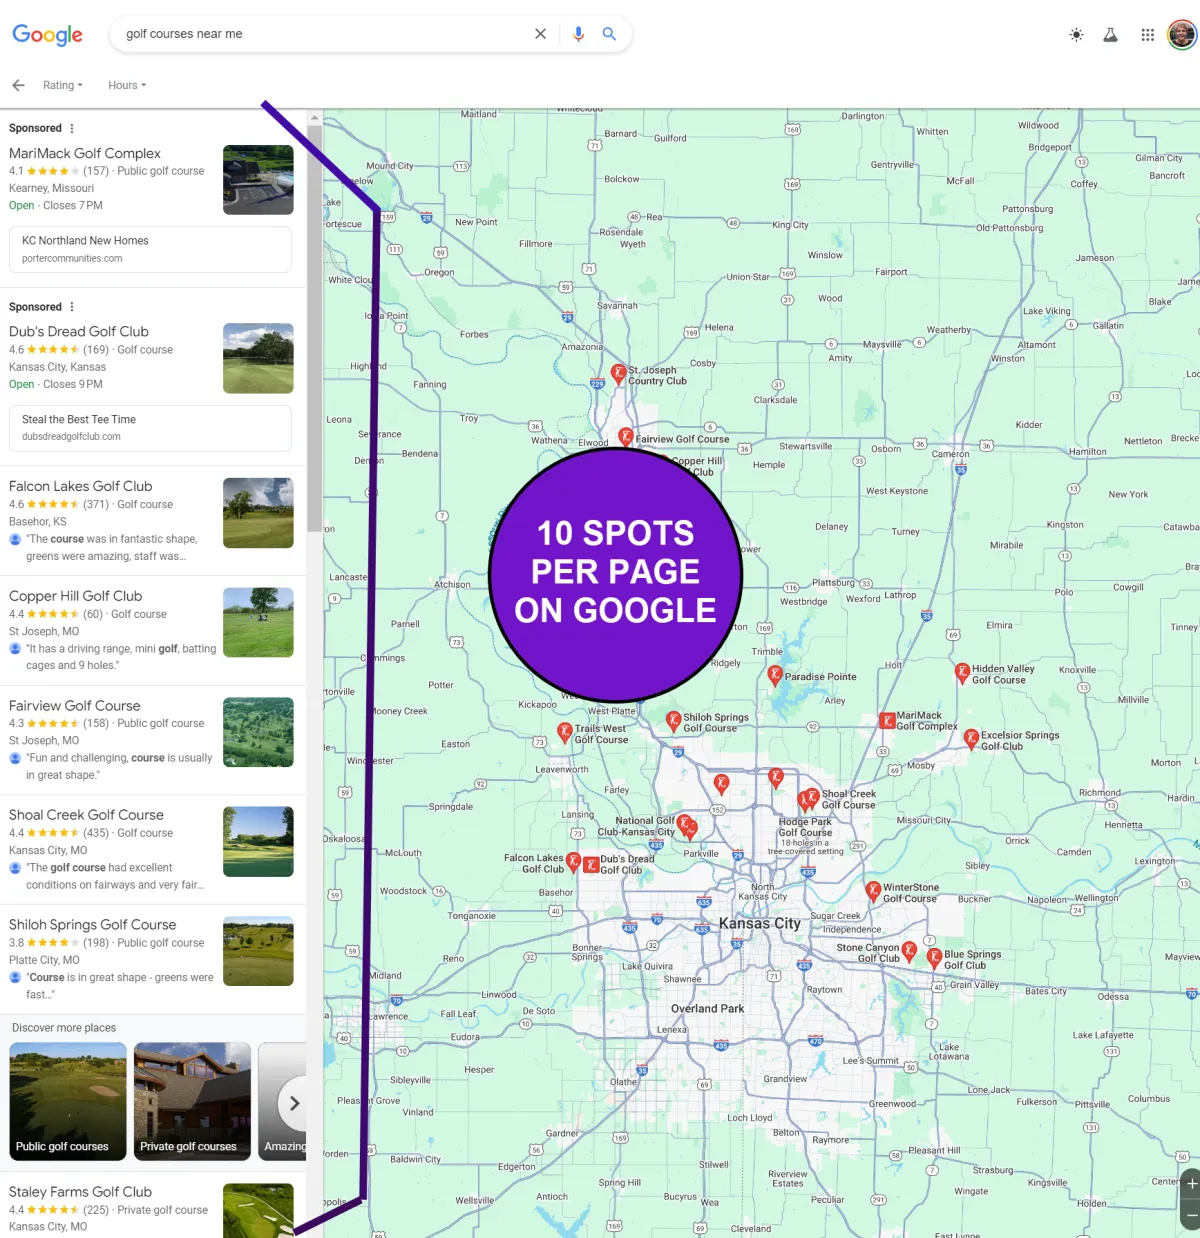Click Dub's Dread Golf Club marker
This screenshot has height=1238, width=1200.
(x=591, y=864)
